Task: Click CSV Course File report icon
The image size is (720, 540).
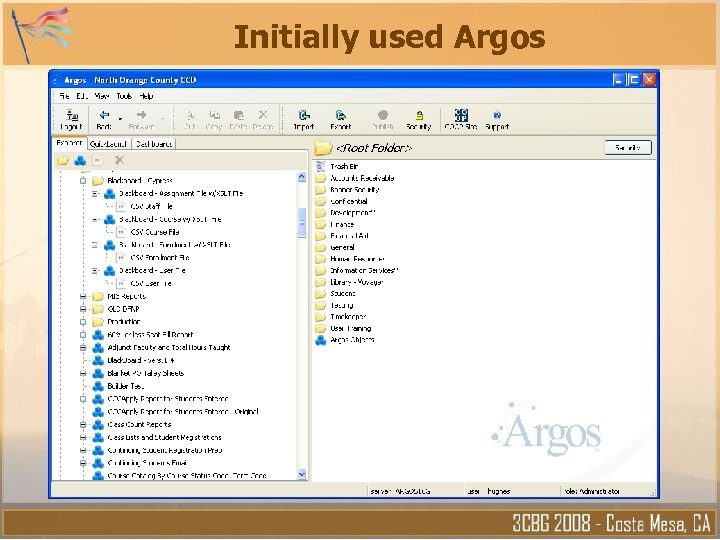Action: pos(121,232)
